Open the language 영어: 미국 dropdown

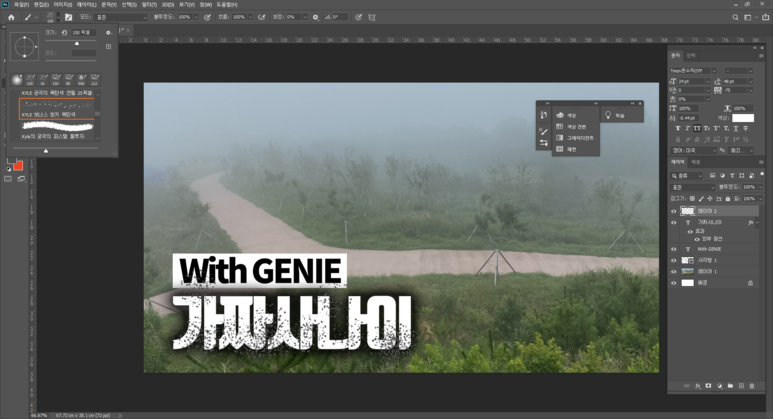coord(693,150)
